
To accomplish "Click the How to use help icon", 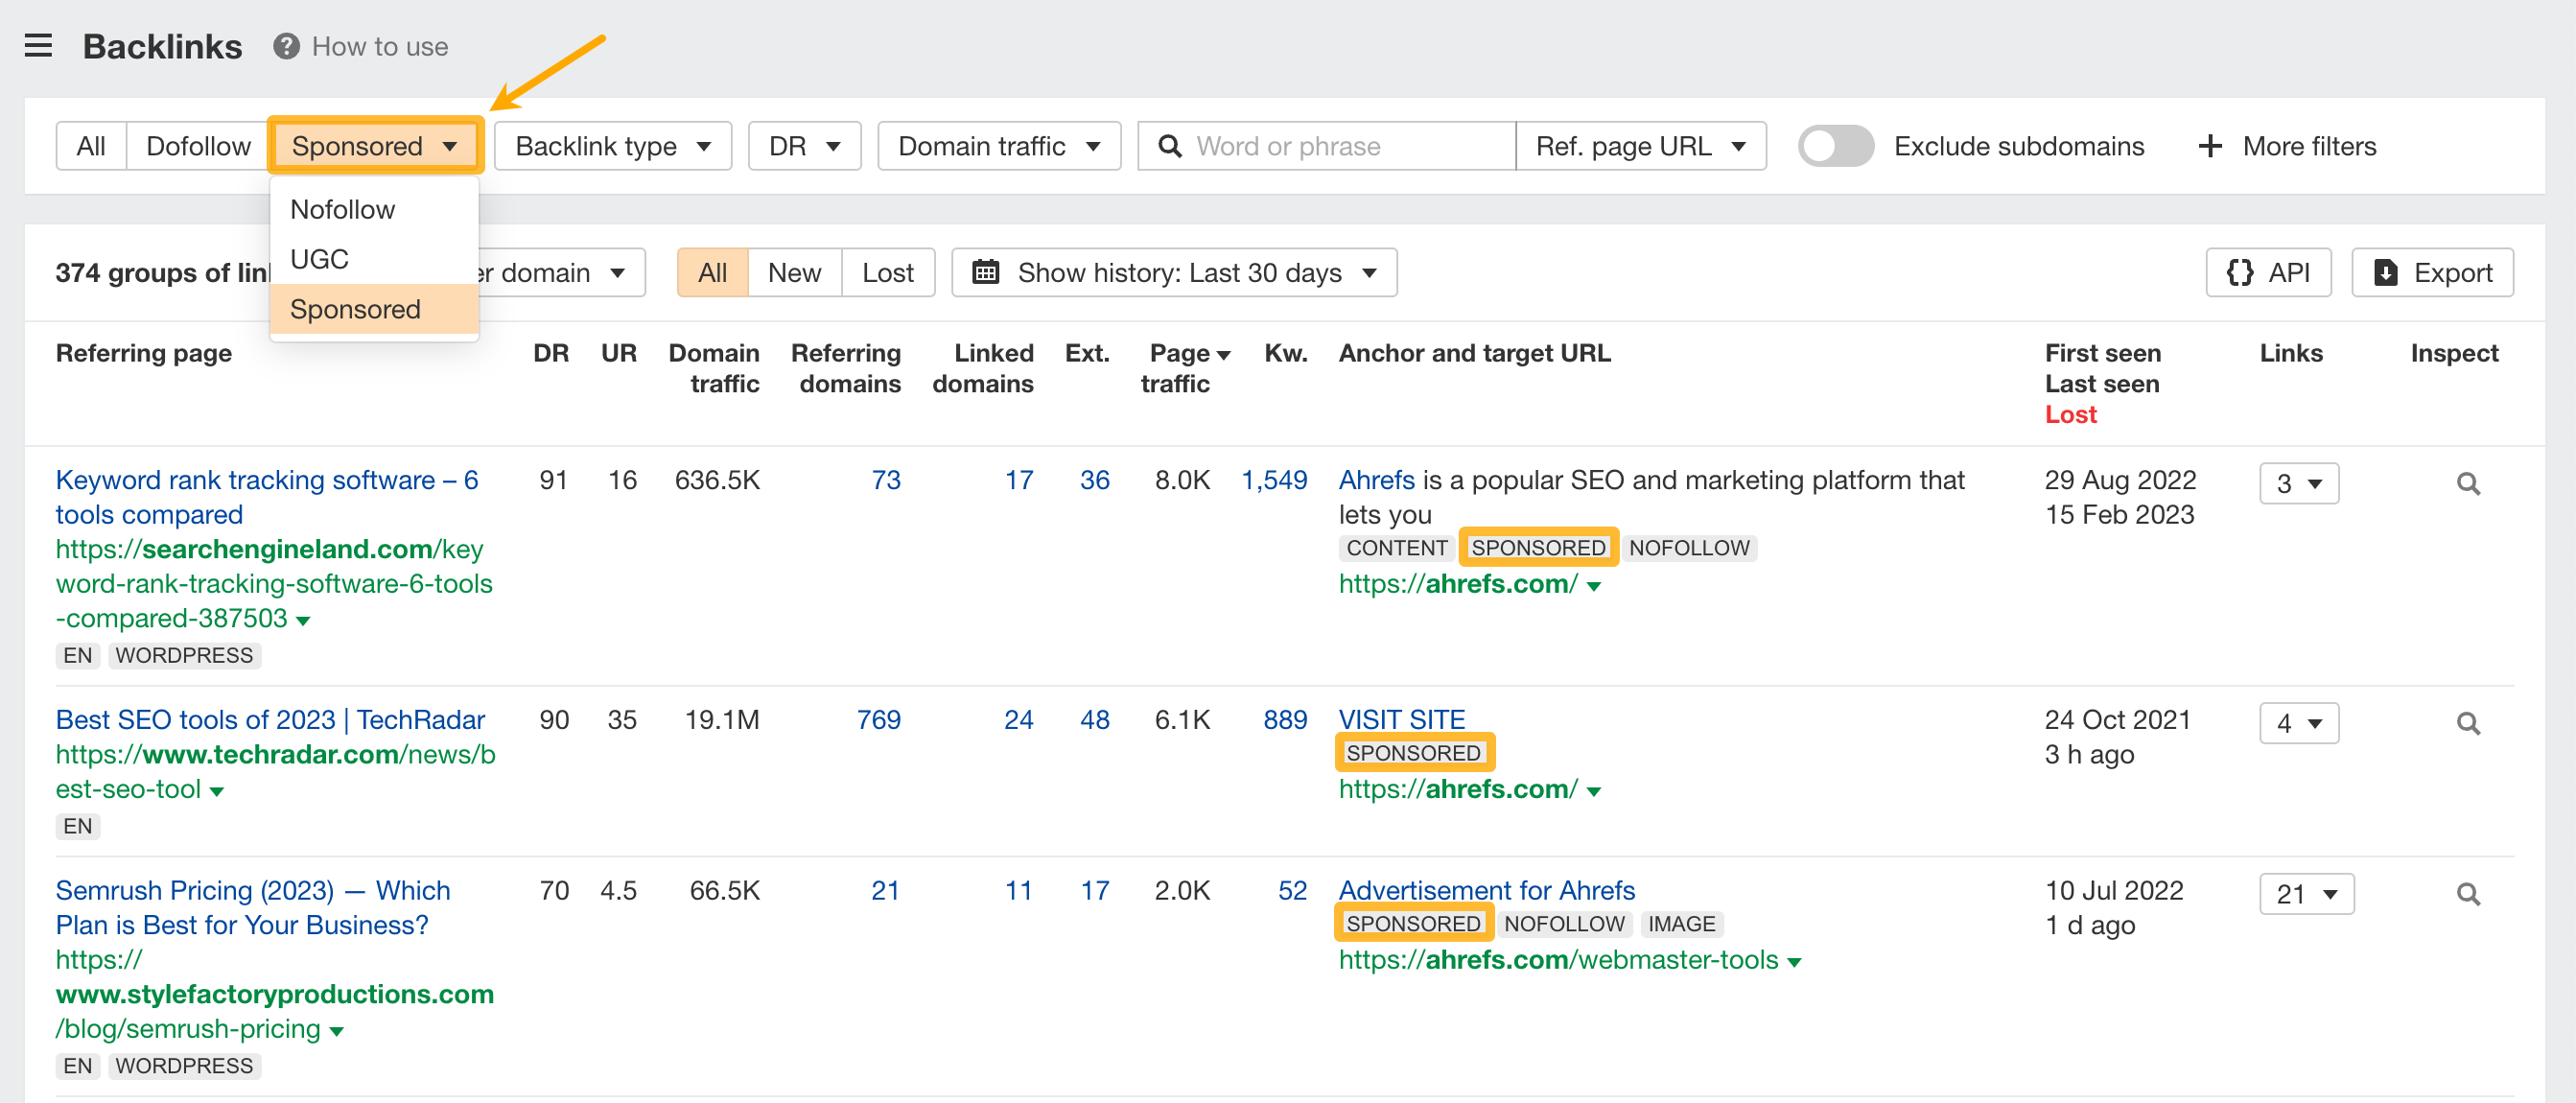I will click(x=286, y=46).
